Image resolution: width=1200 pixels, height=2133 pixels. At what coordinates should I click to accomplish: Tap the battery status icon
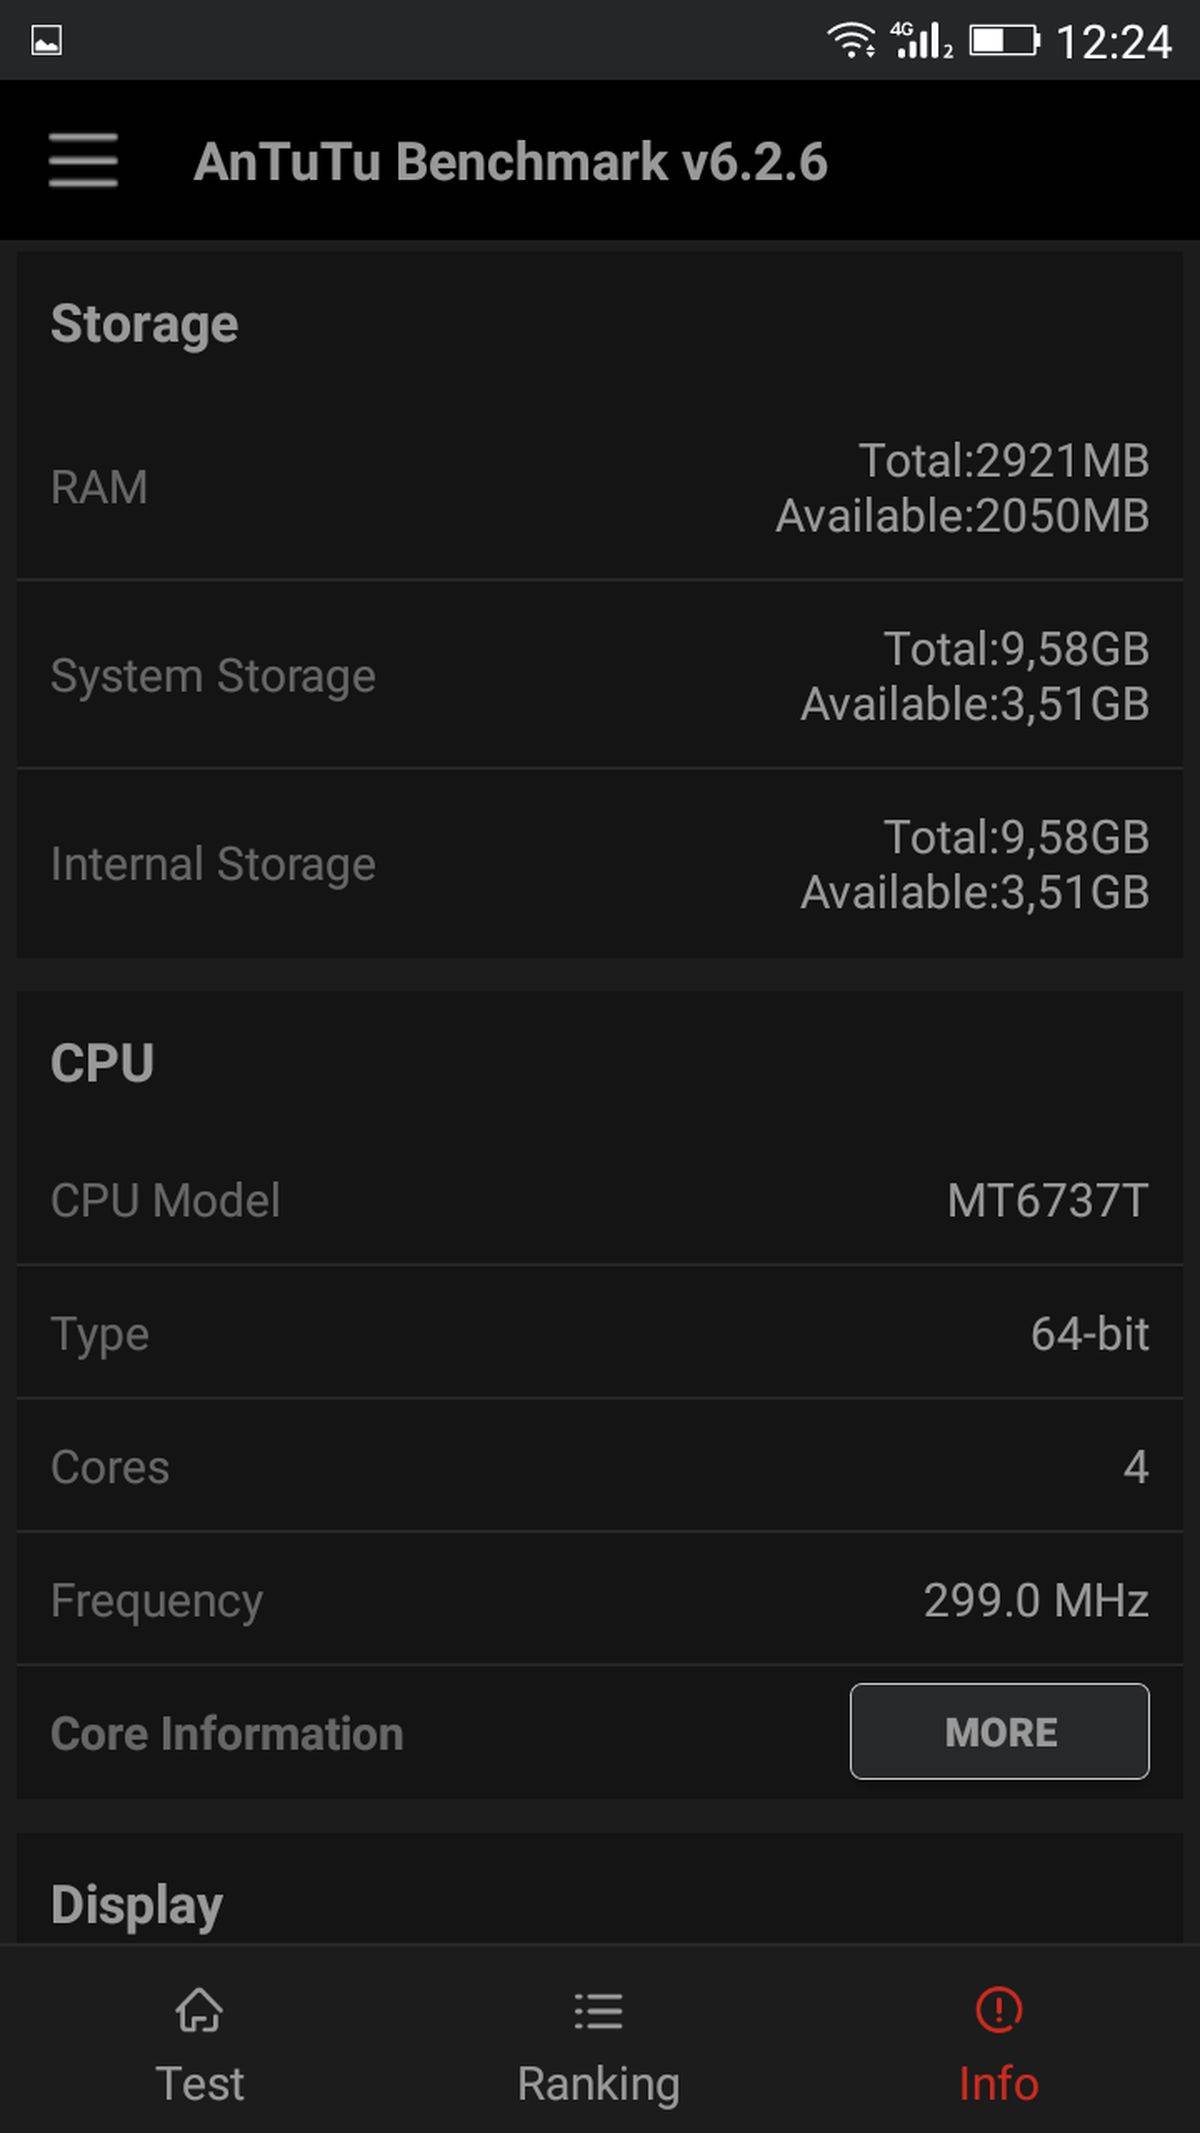pyautogui.click(x=1004, y=41)
